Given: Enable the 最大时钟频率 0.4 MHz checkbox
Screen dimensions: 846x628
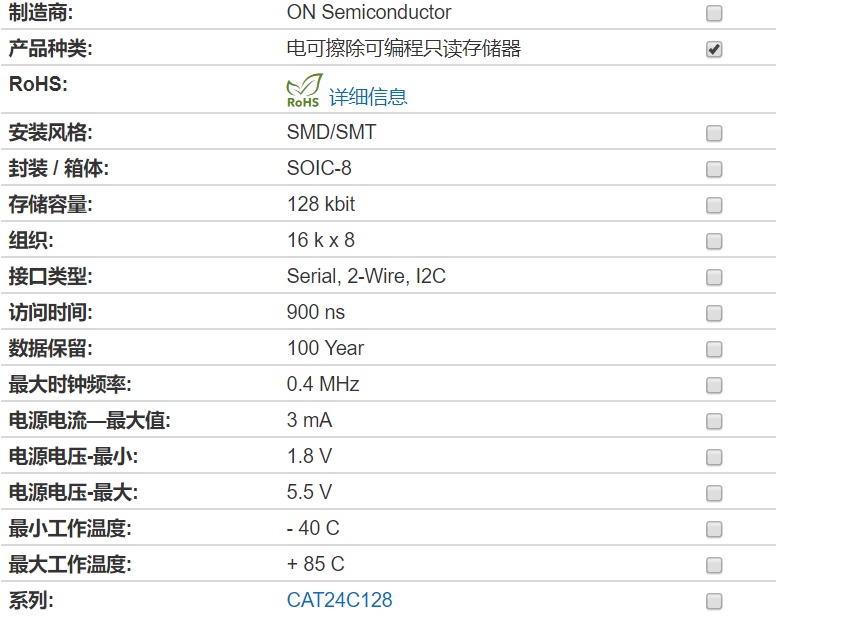Looking at the screenshot, I should click(x=714, y=385).
